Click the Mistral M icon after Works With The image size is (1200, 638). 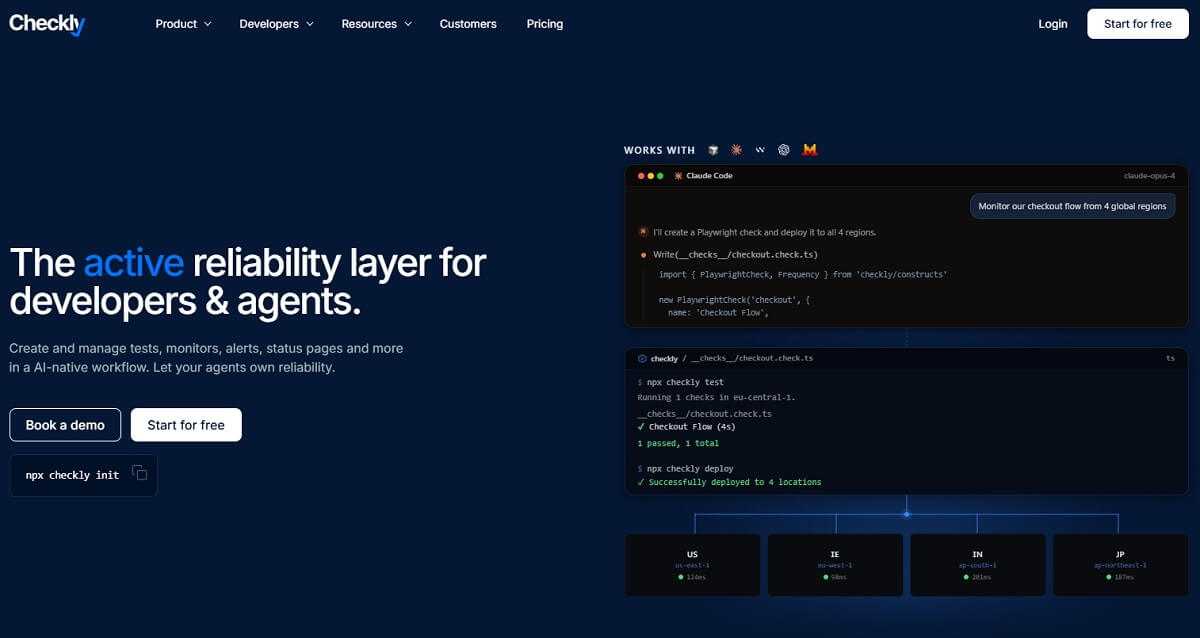click(810, 150)
